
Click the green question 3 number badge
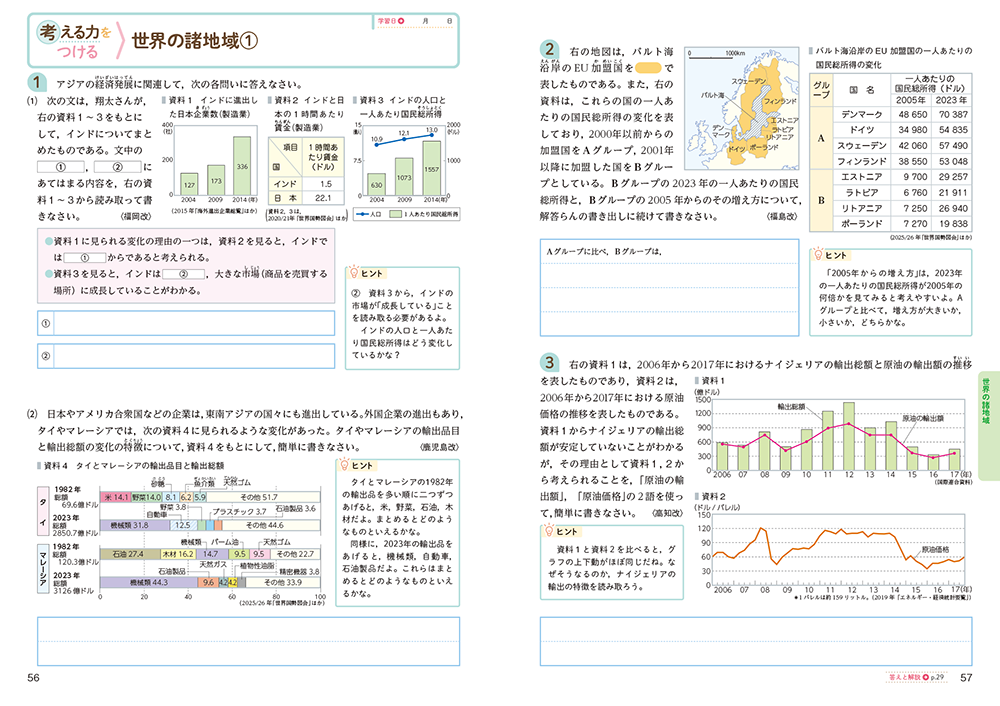coord(549,361)
